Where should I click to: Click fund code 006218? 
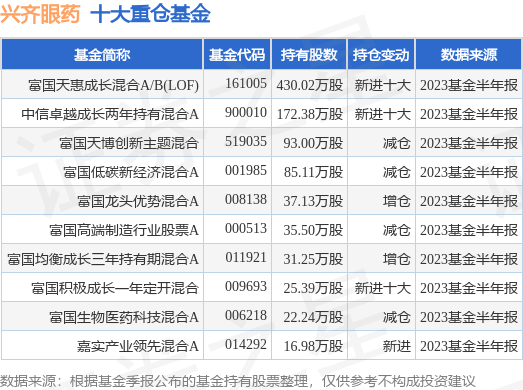click(246, 316)
